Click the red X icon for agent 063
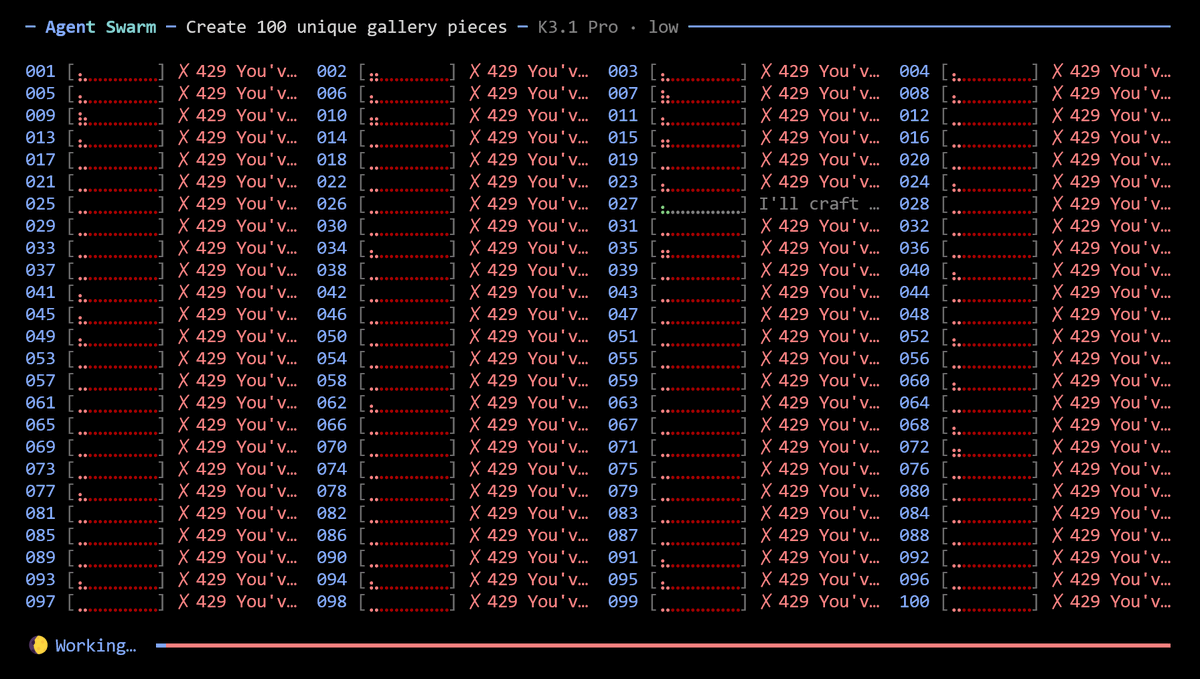The width and height of the screenshot is (1200, 679). [x=766, y=403]
